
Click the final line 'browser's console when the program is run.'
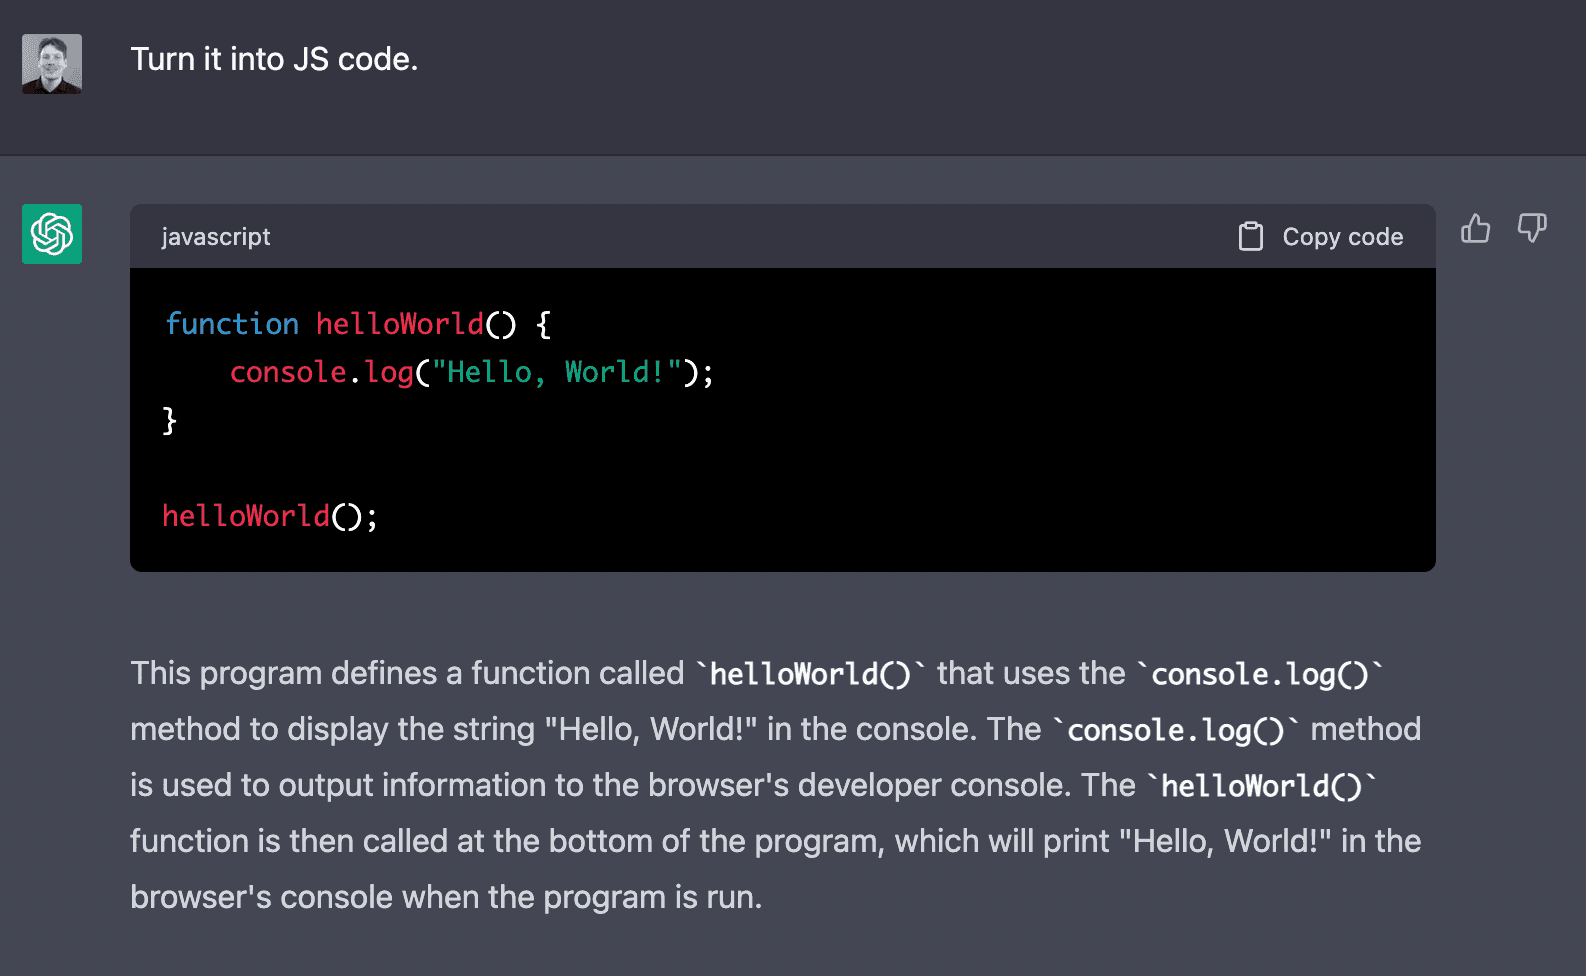coord(446,898)
